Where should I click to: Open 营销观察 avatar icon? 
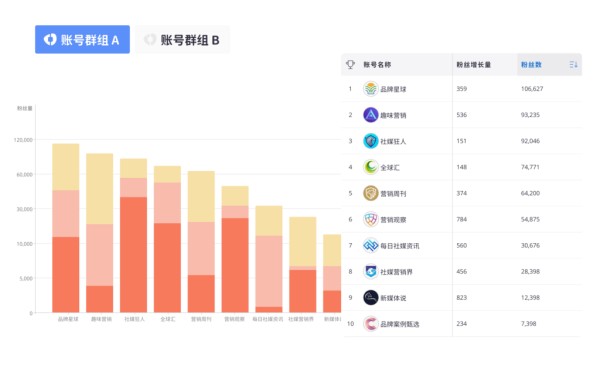[370, 219]
